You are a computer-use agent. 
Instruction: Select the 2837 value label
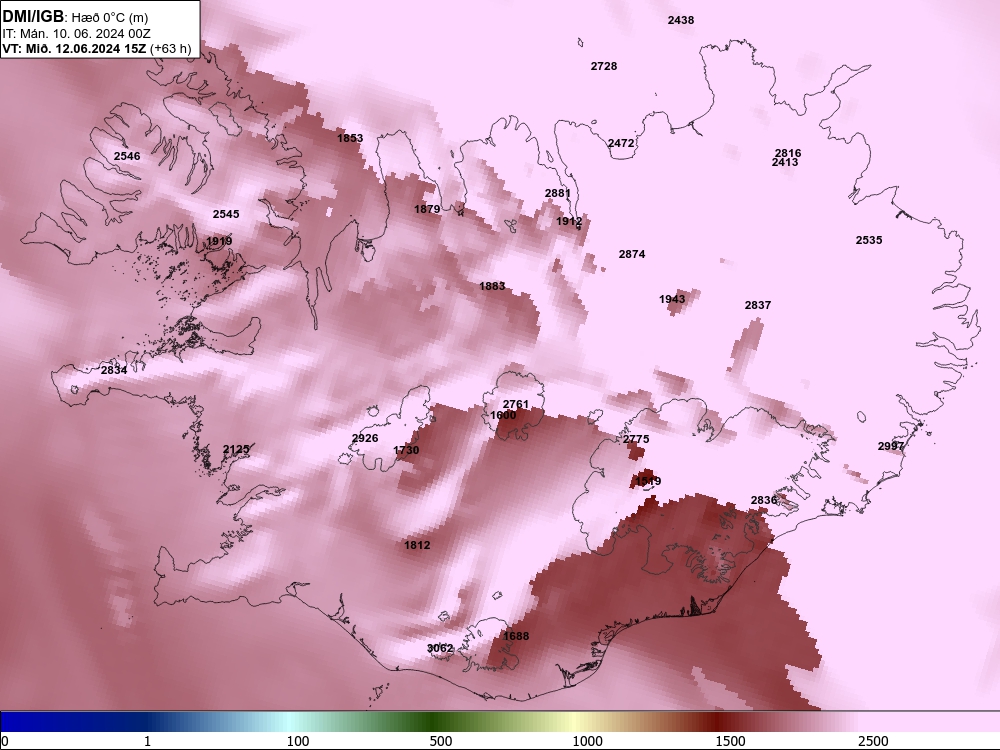(758, 305)
